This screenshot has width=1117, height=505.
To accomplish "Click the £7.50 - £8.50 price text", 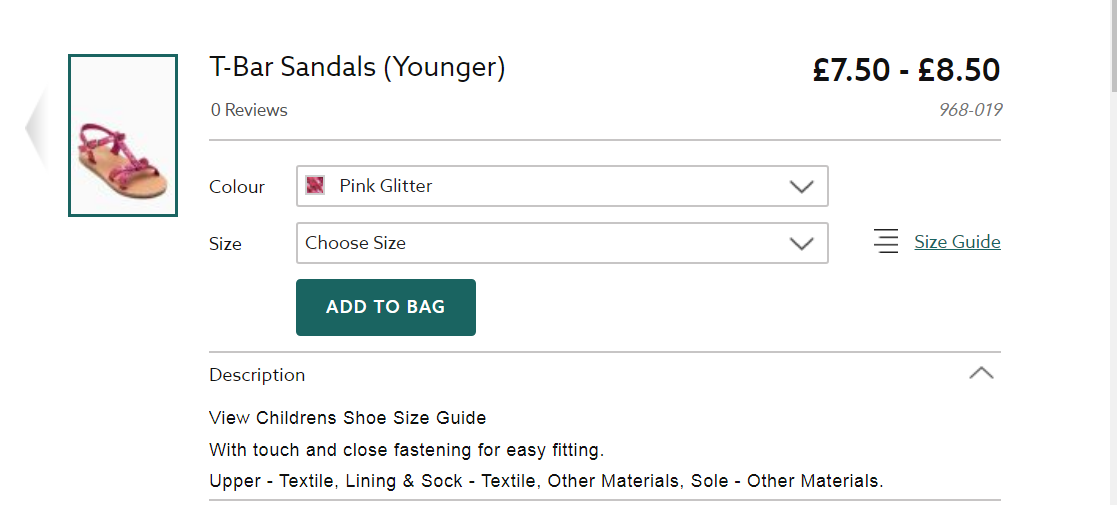I will point(906,70).
